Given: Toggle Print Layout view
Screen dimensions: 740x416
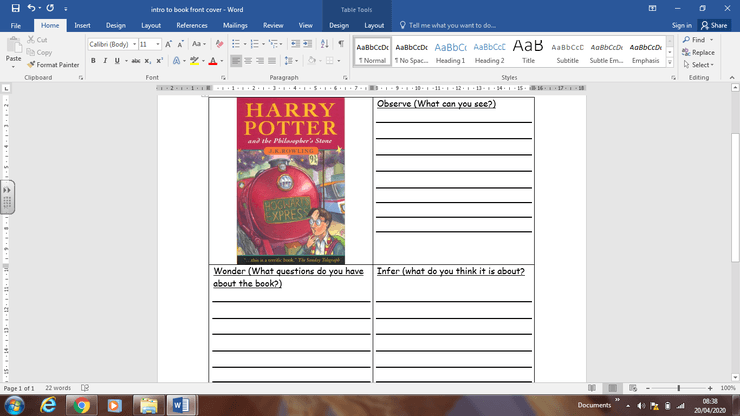Looking at the screenshot, I should pyautogui.click(x=613, y=388).
